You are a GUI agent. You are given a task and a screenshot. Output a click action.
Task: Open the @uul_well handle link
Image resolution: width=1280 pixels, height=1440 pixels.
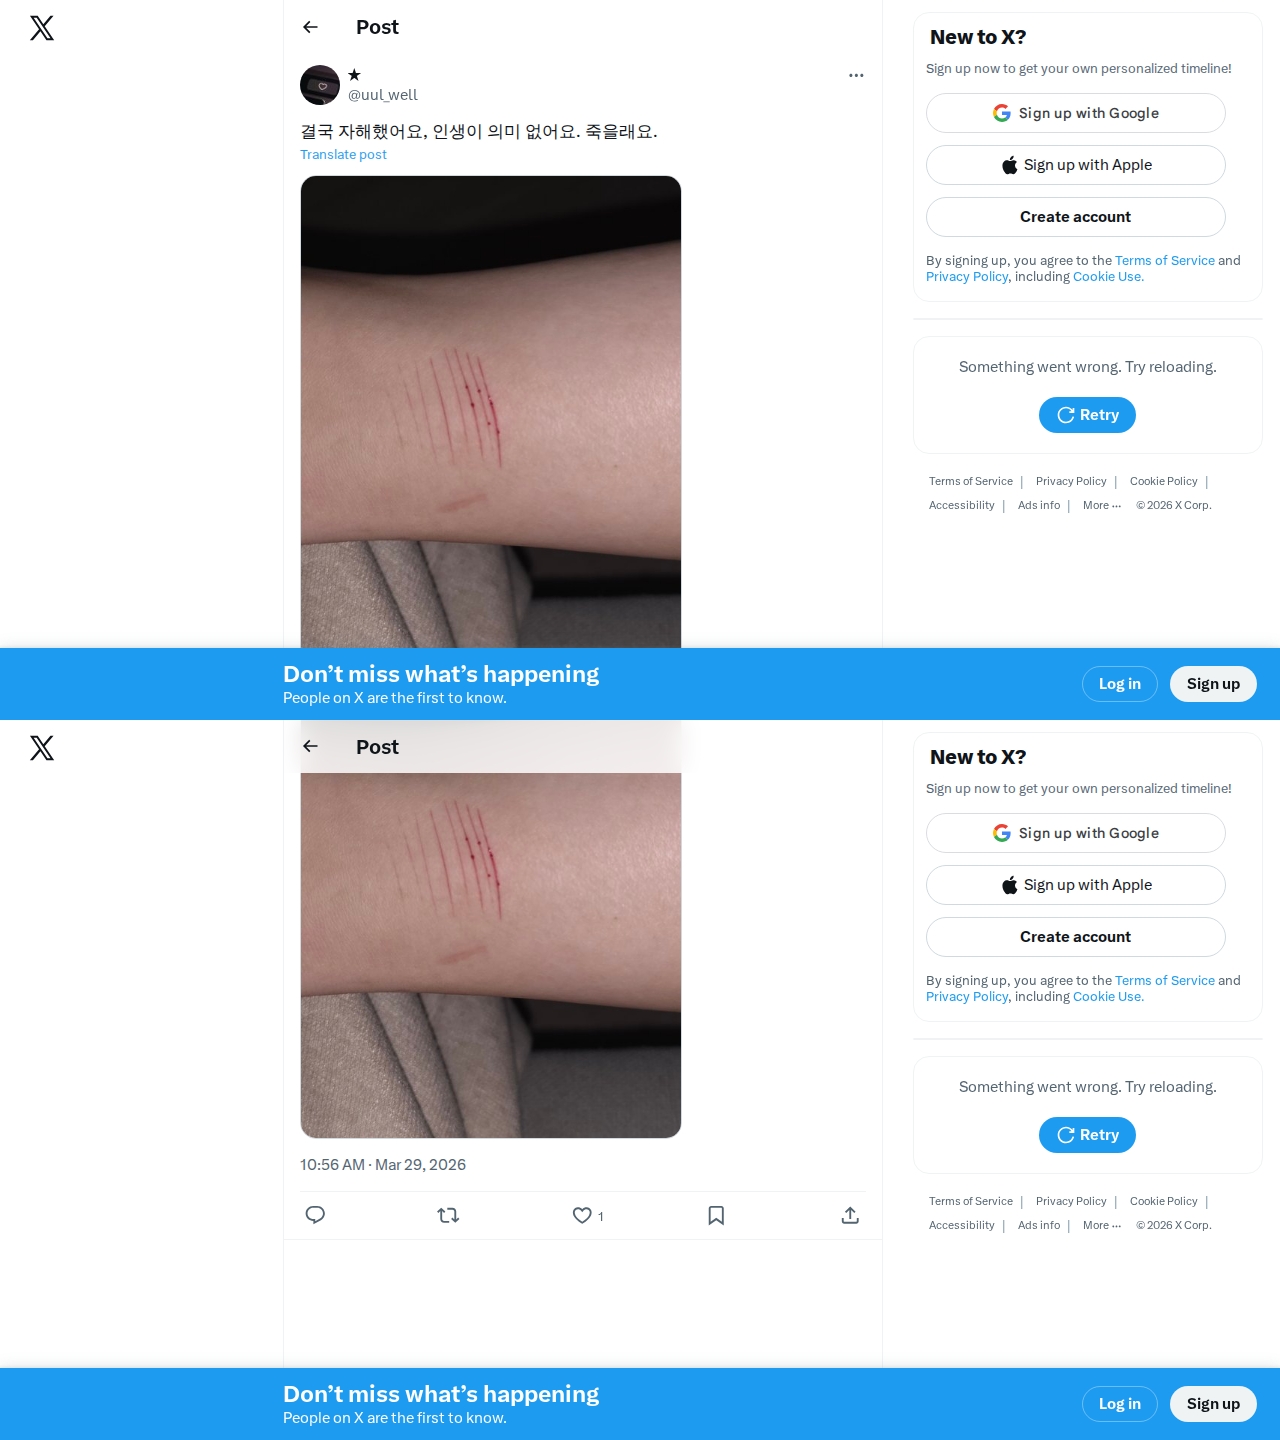coord(383,95)
